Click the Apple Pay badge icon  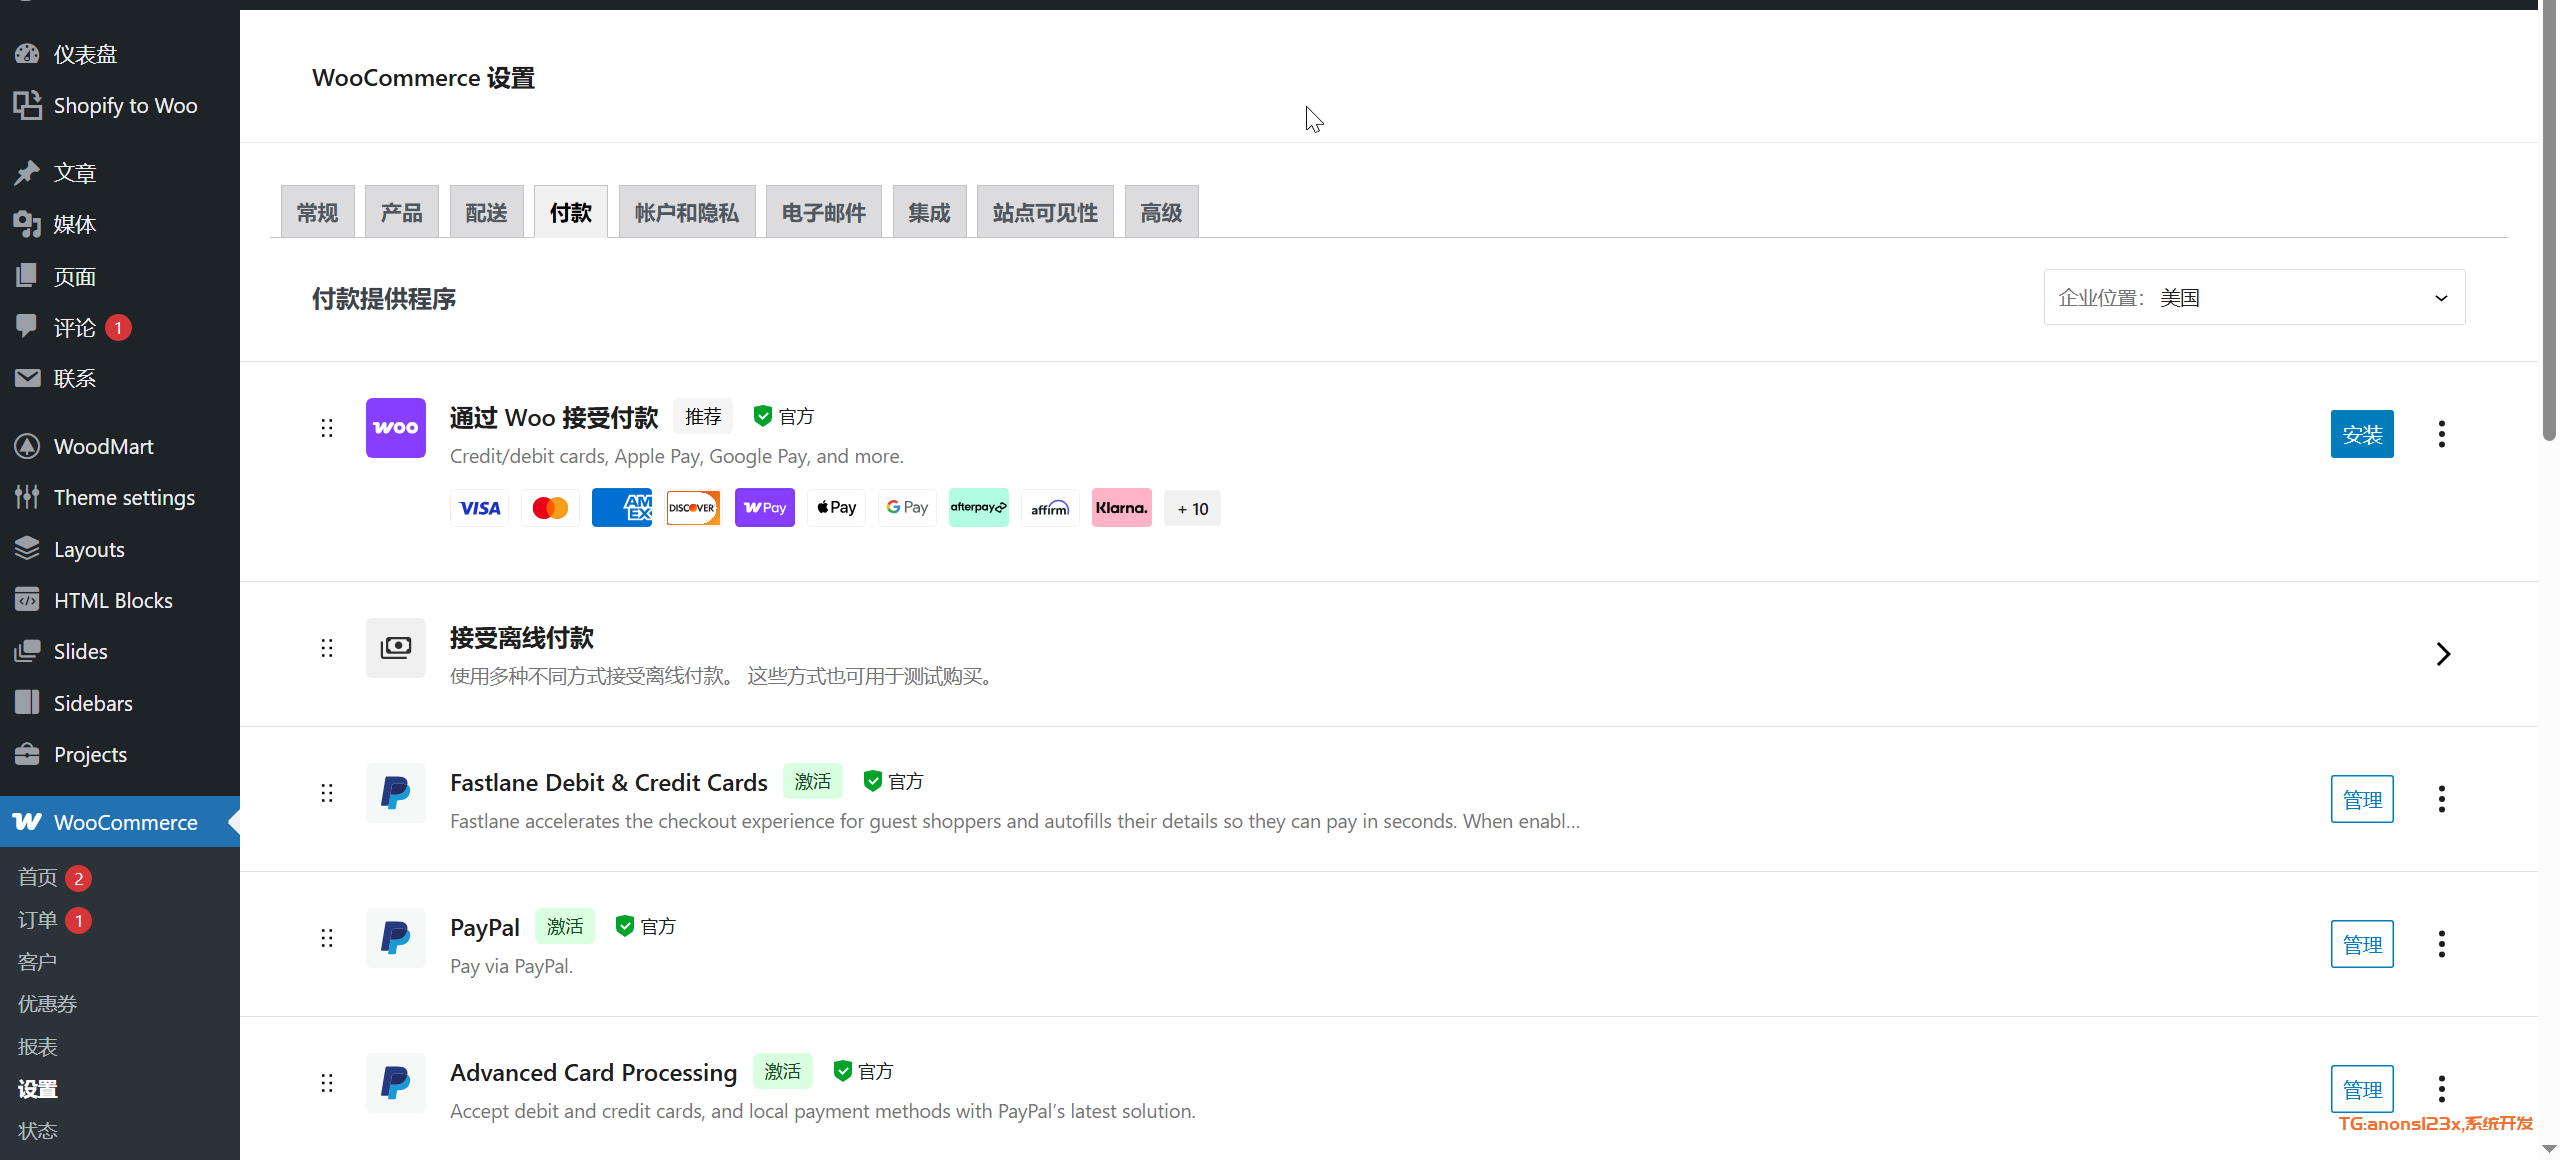point(836,508)
